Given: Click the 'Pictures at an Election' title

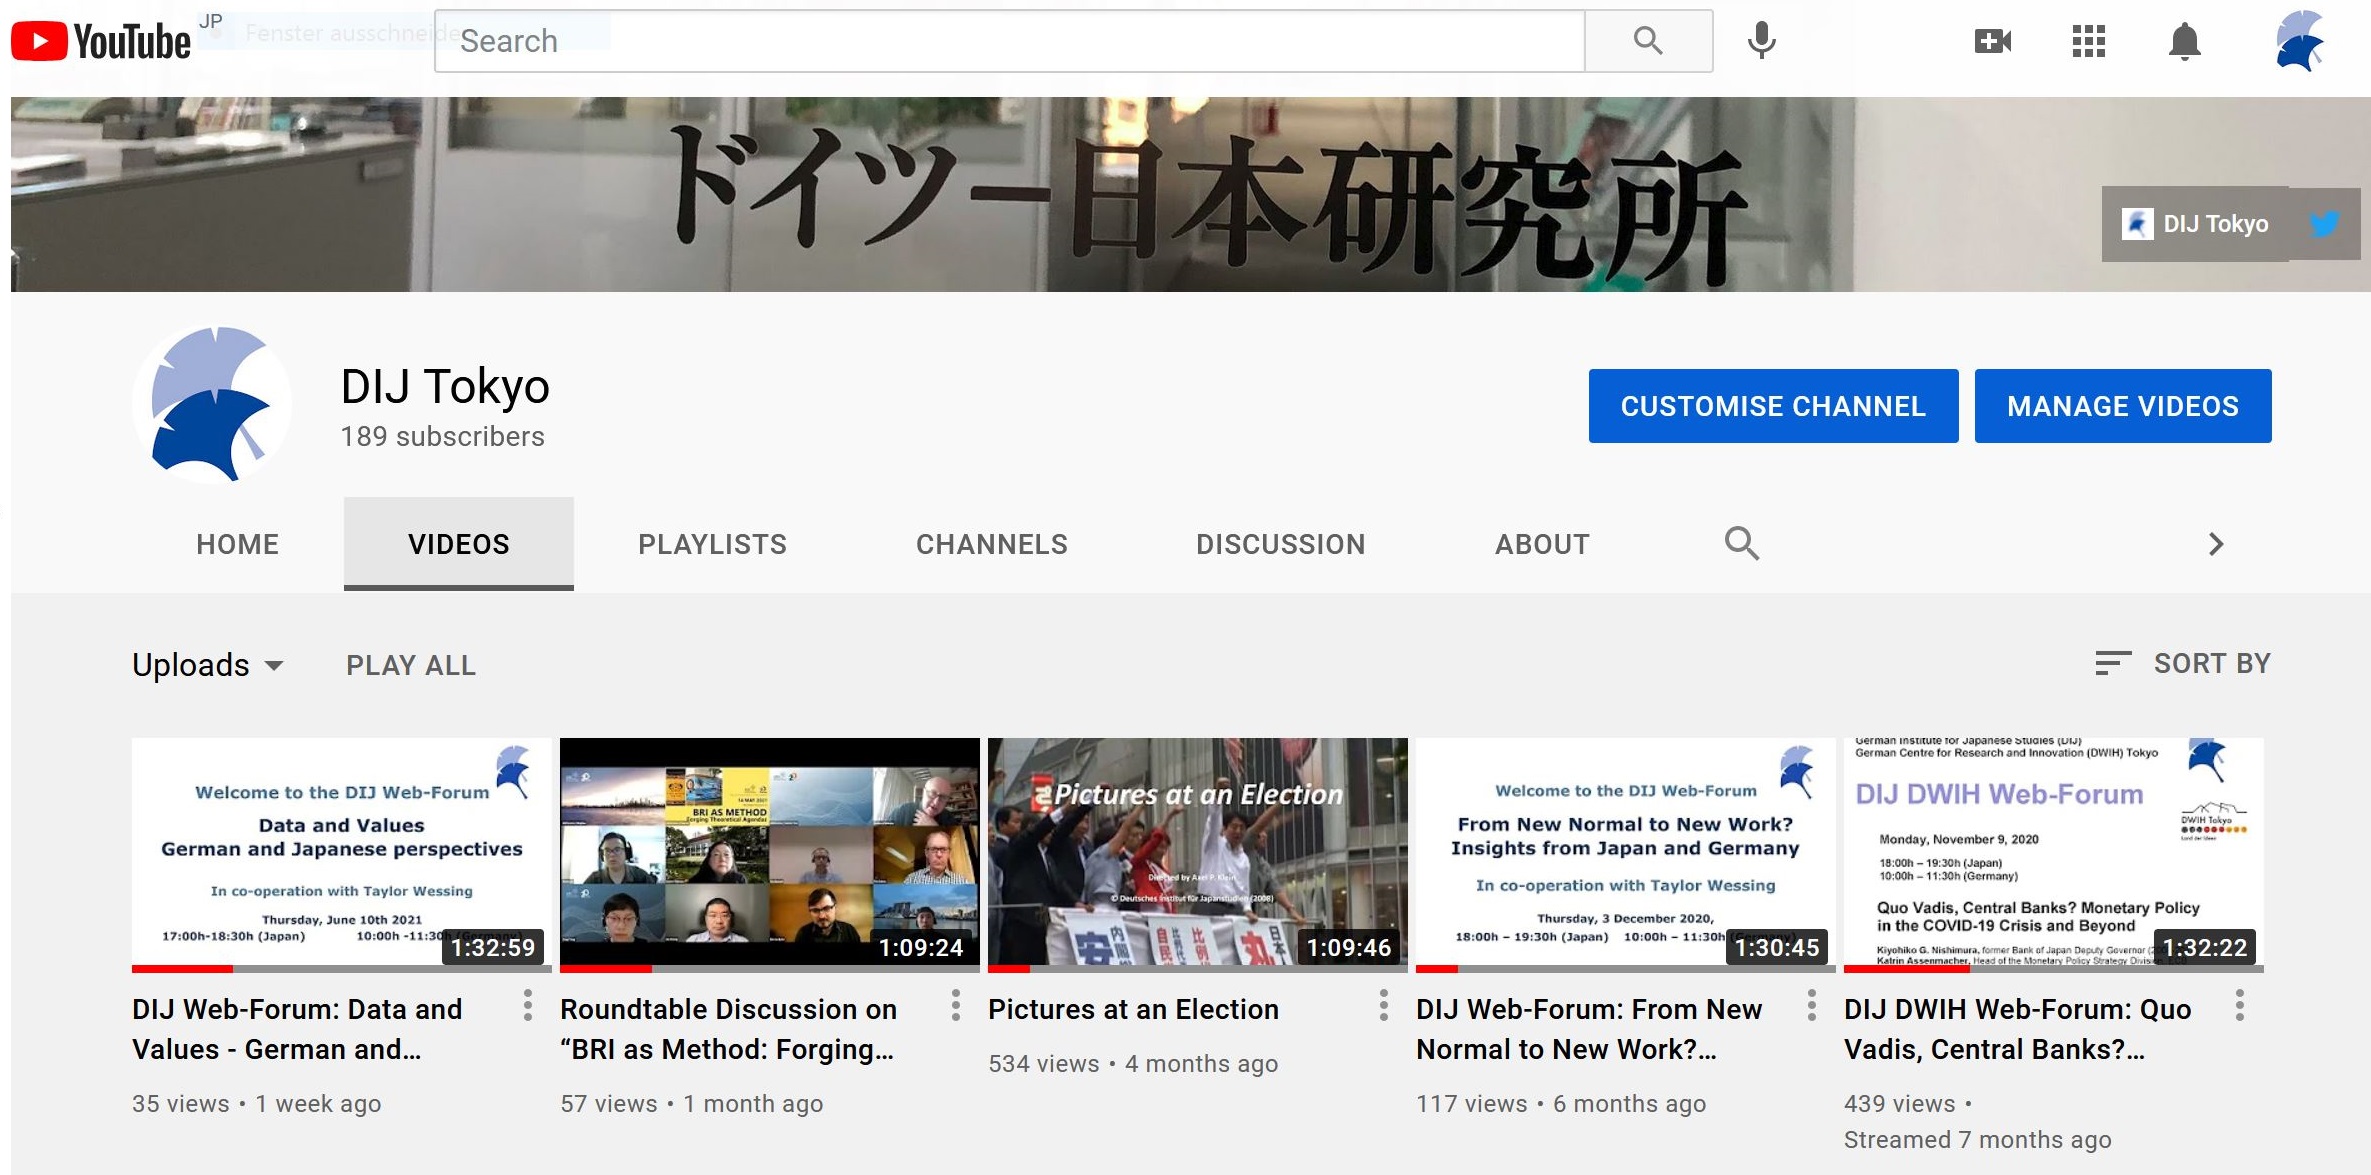Looking at the screenshot, I should (x=1133, y=1009).
